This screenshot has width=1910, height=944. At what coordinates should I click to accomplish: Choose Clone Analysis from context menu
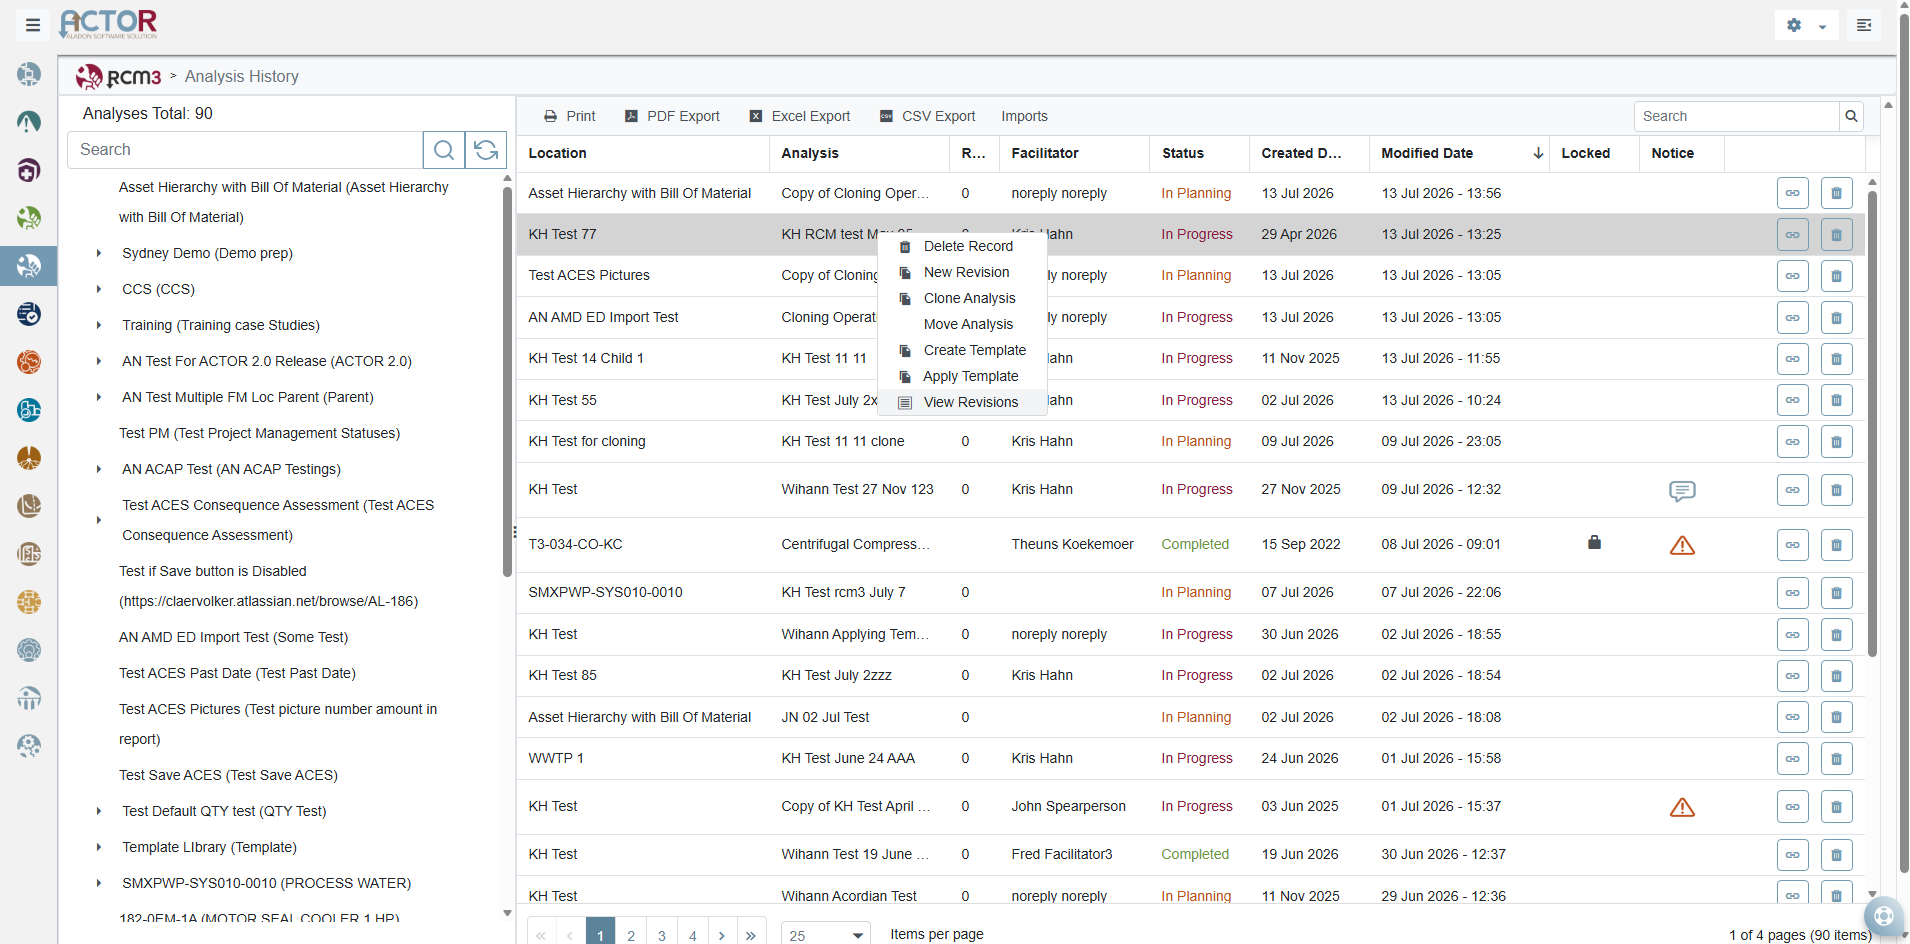click(969, 298)
